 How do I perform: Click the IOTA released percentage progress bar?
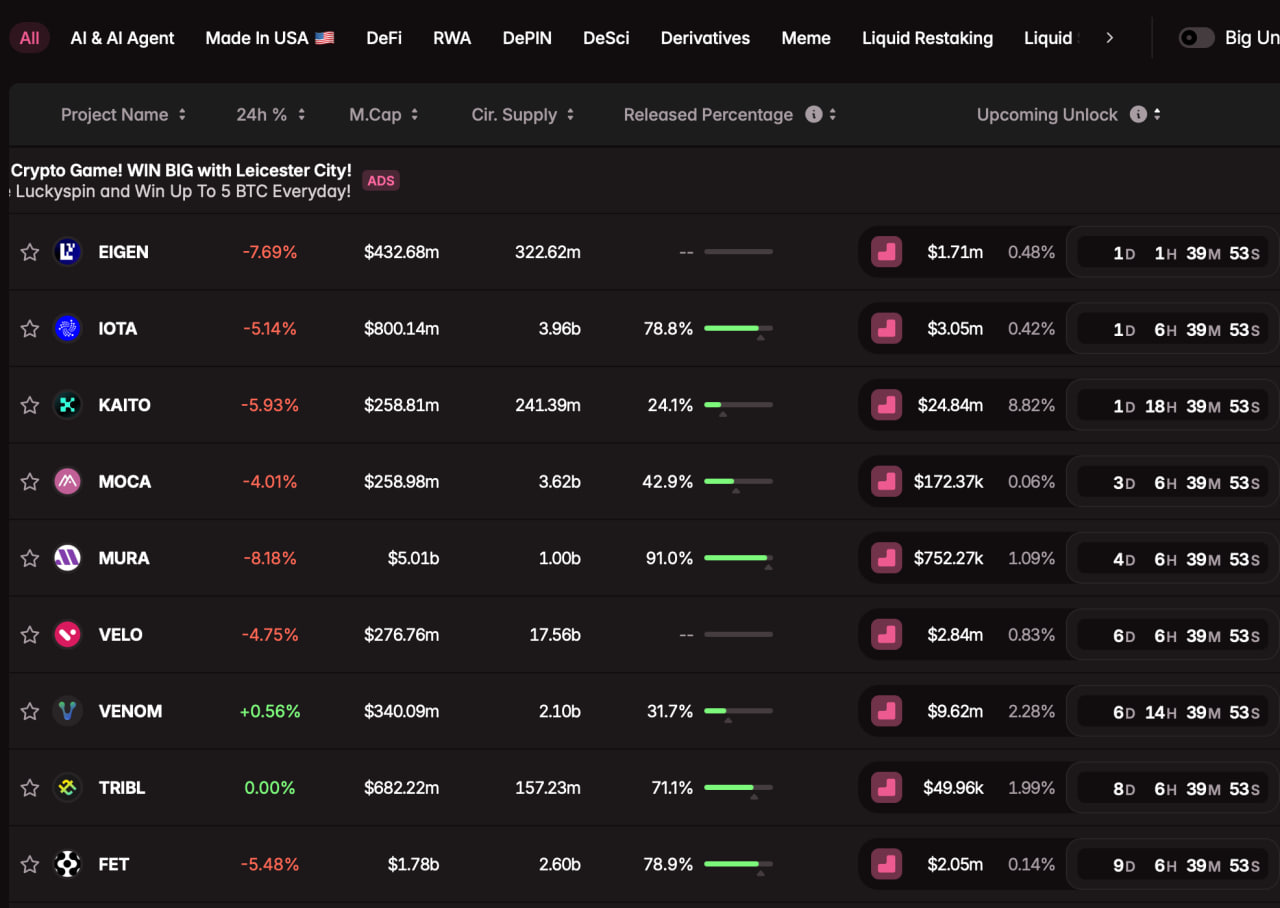(738, 328)
